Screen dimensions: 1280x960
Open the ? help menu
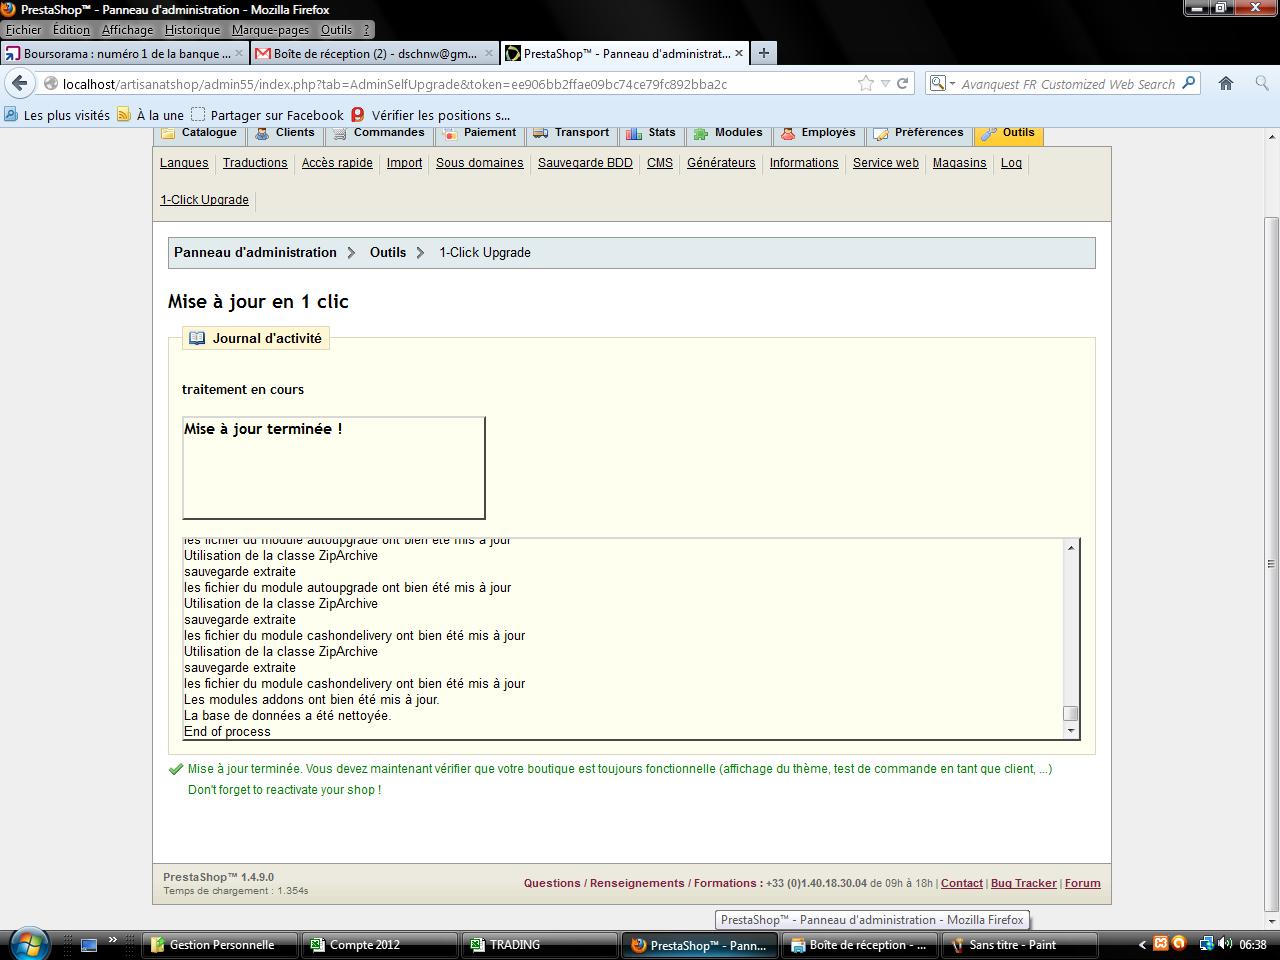[x=367, y=30]
